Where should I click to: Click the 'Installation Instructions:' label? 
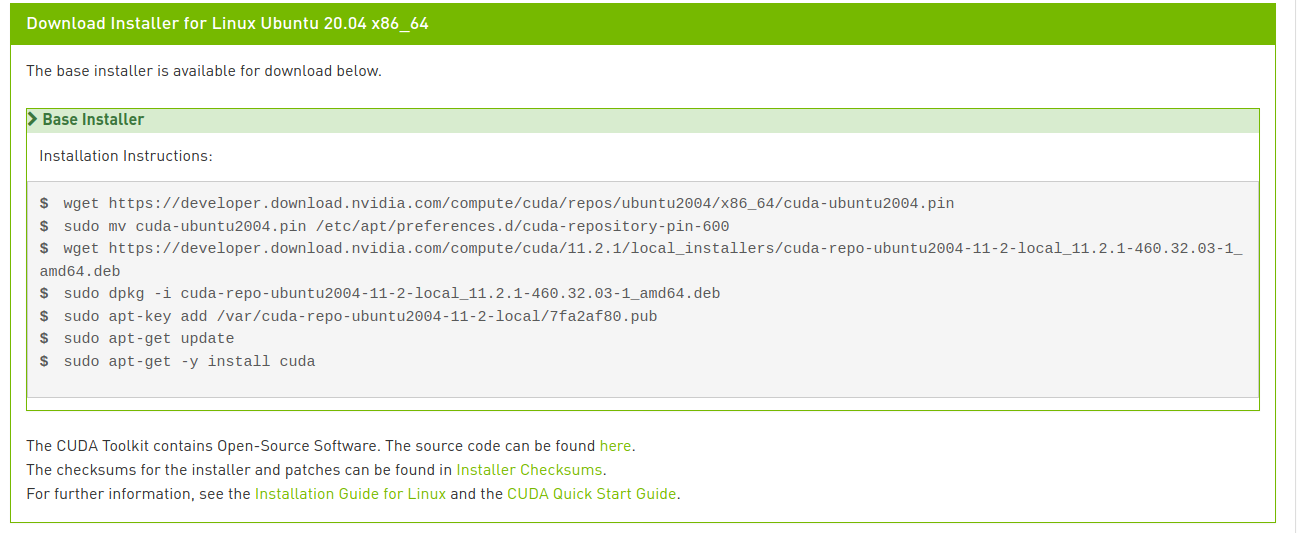point(126,156)
